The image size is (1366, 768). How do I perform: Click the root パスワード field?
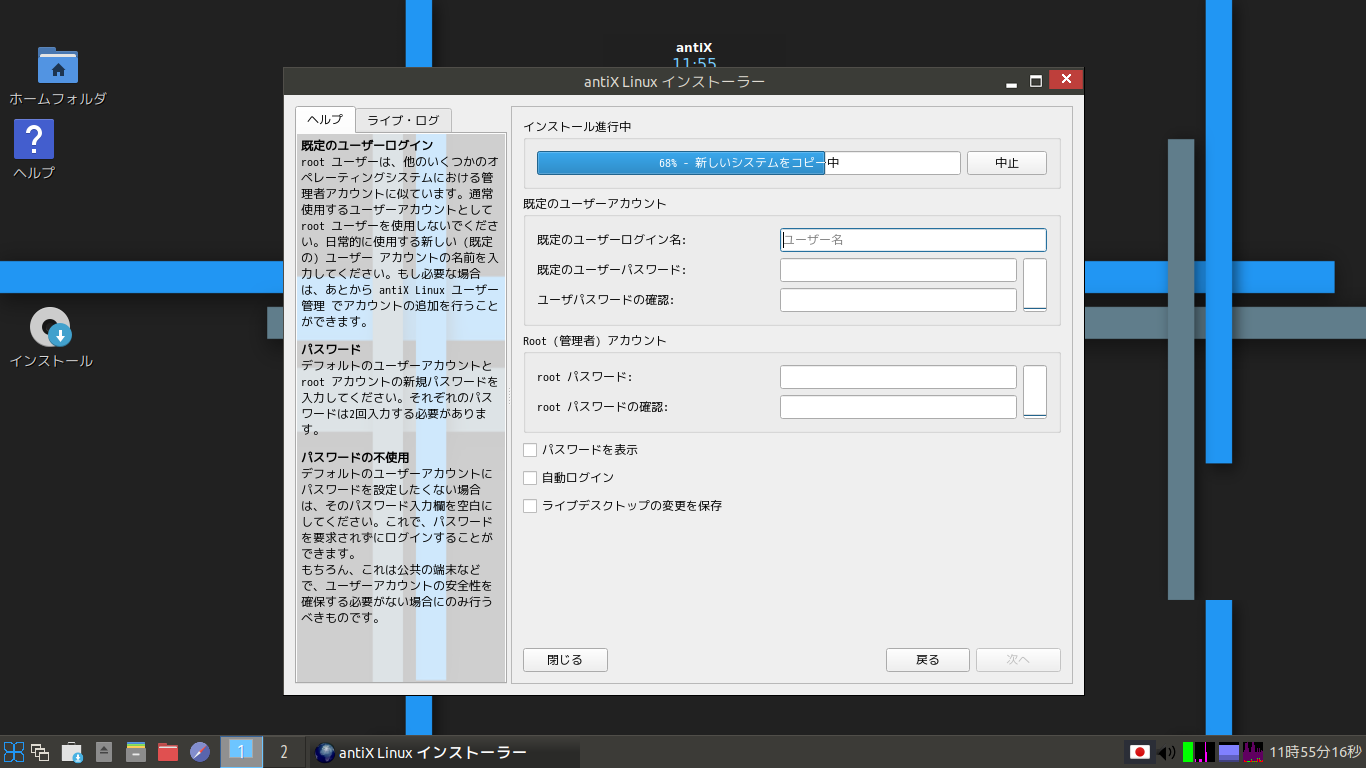point(898,377)
